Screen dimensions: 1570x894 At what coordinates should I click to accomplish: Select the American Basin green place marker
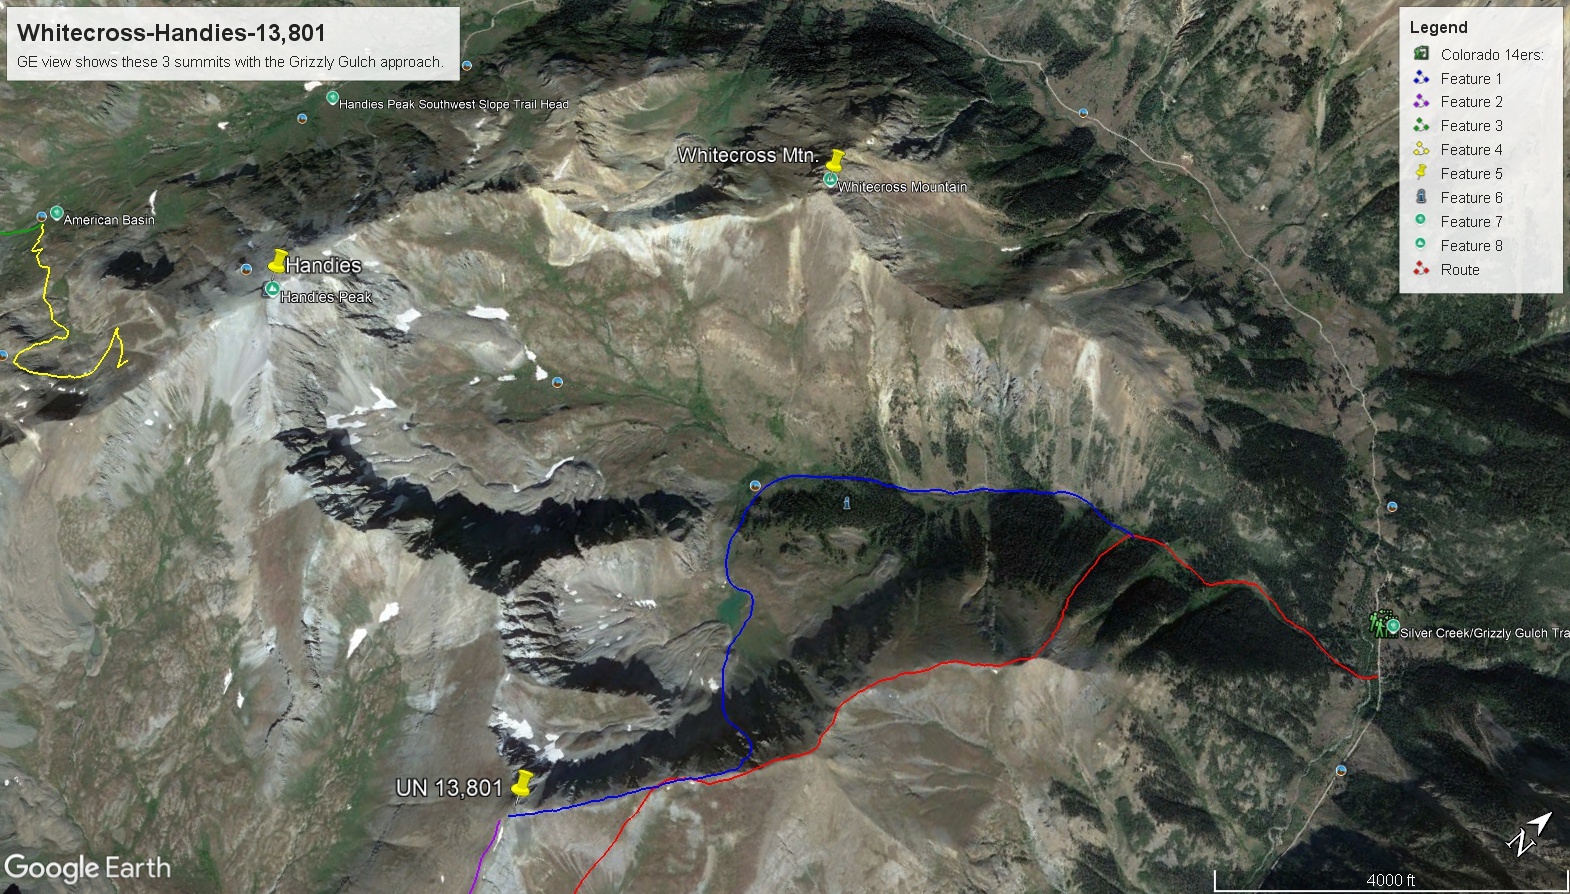pyautogui.click(x=57, y=213)
